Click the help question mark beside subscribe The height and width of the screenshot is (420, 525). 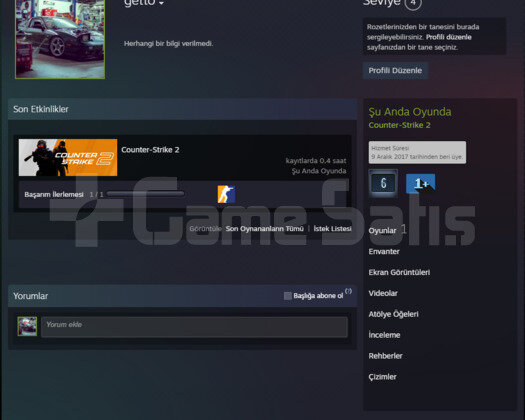[348, 291]
